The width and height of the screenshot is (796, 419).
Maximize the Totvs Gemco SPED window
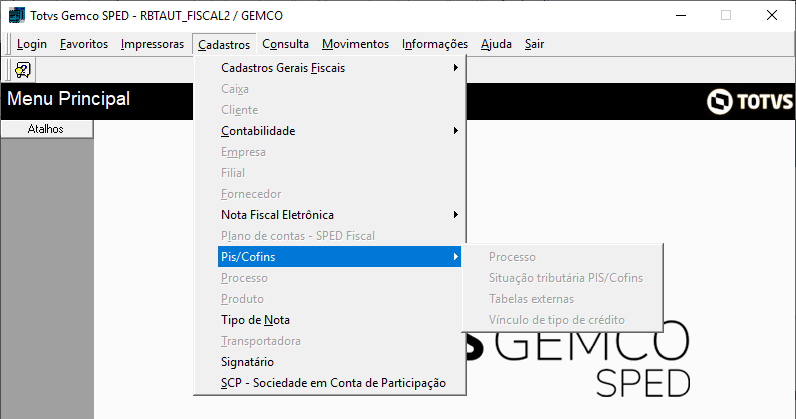[726, 15]
